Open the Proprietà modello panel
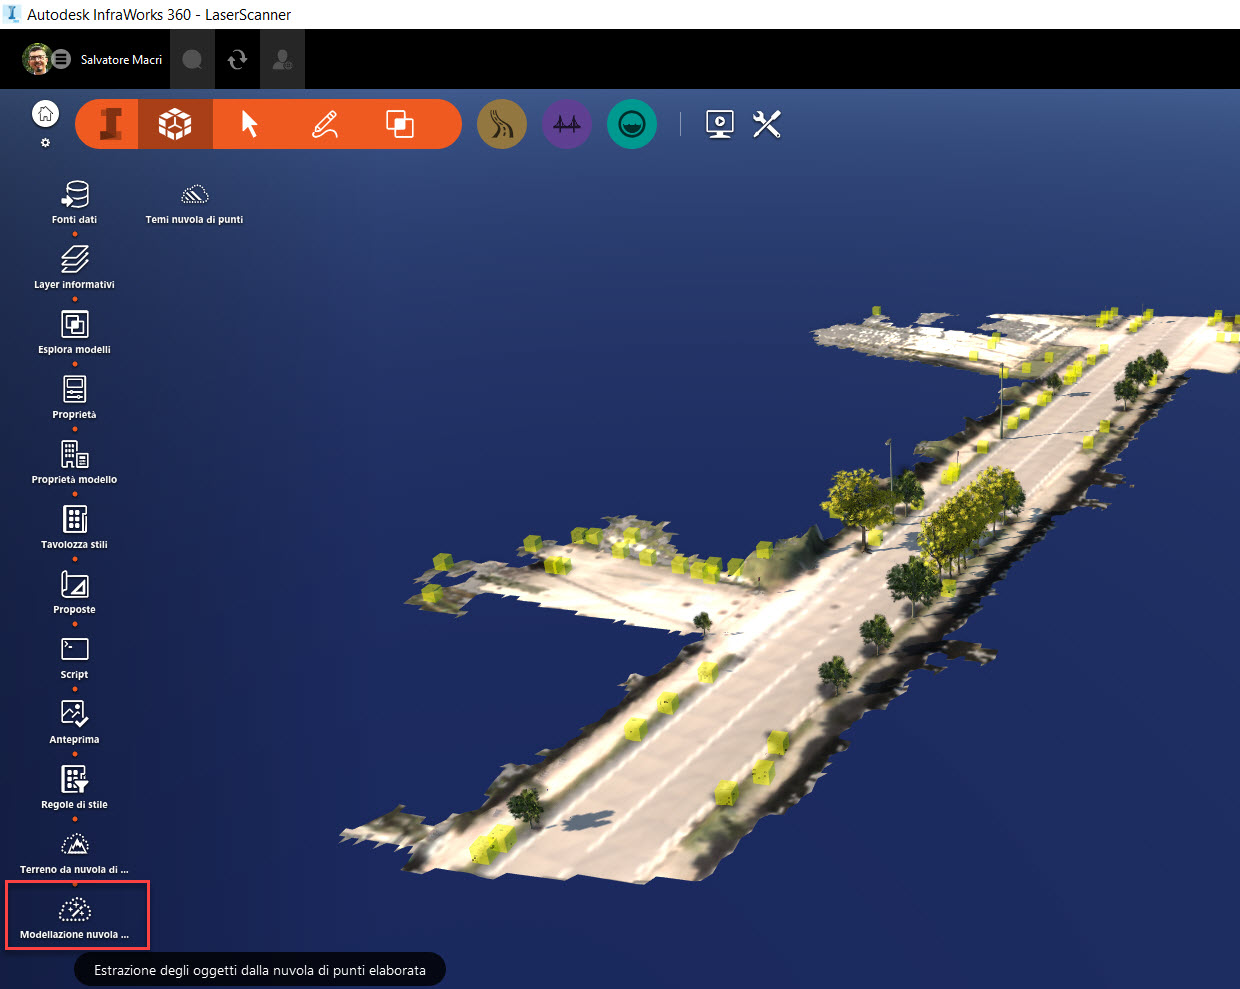1240x989 pixels. point(74,454)
